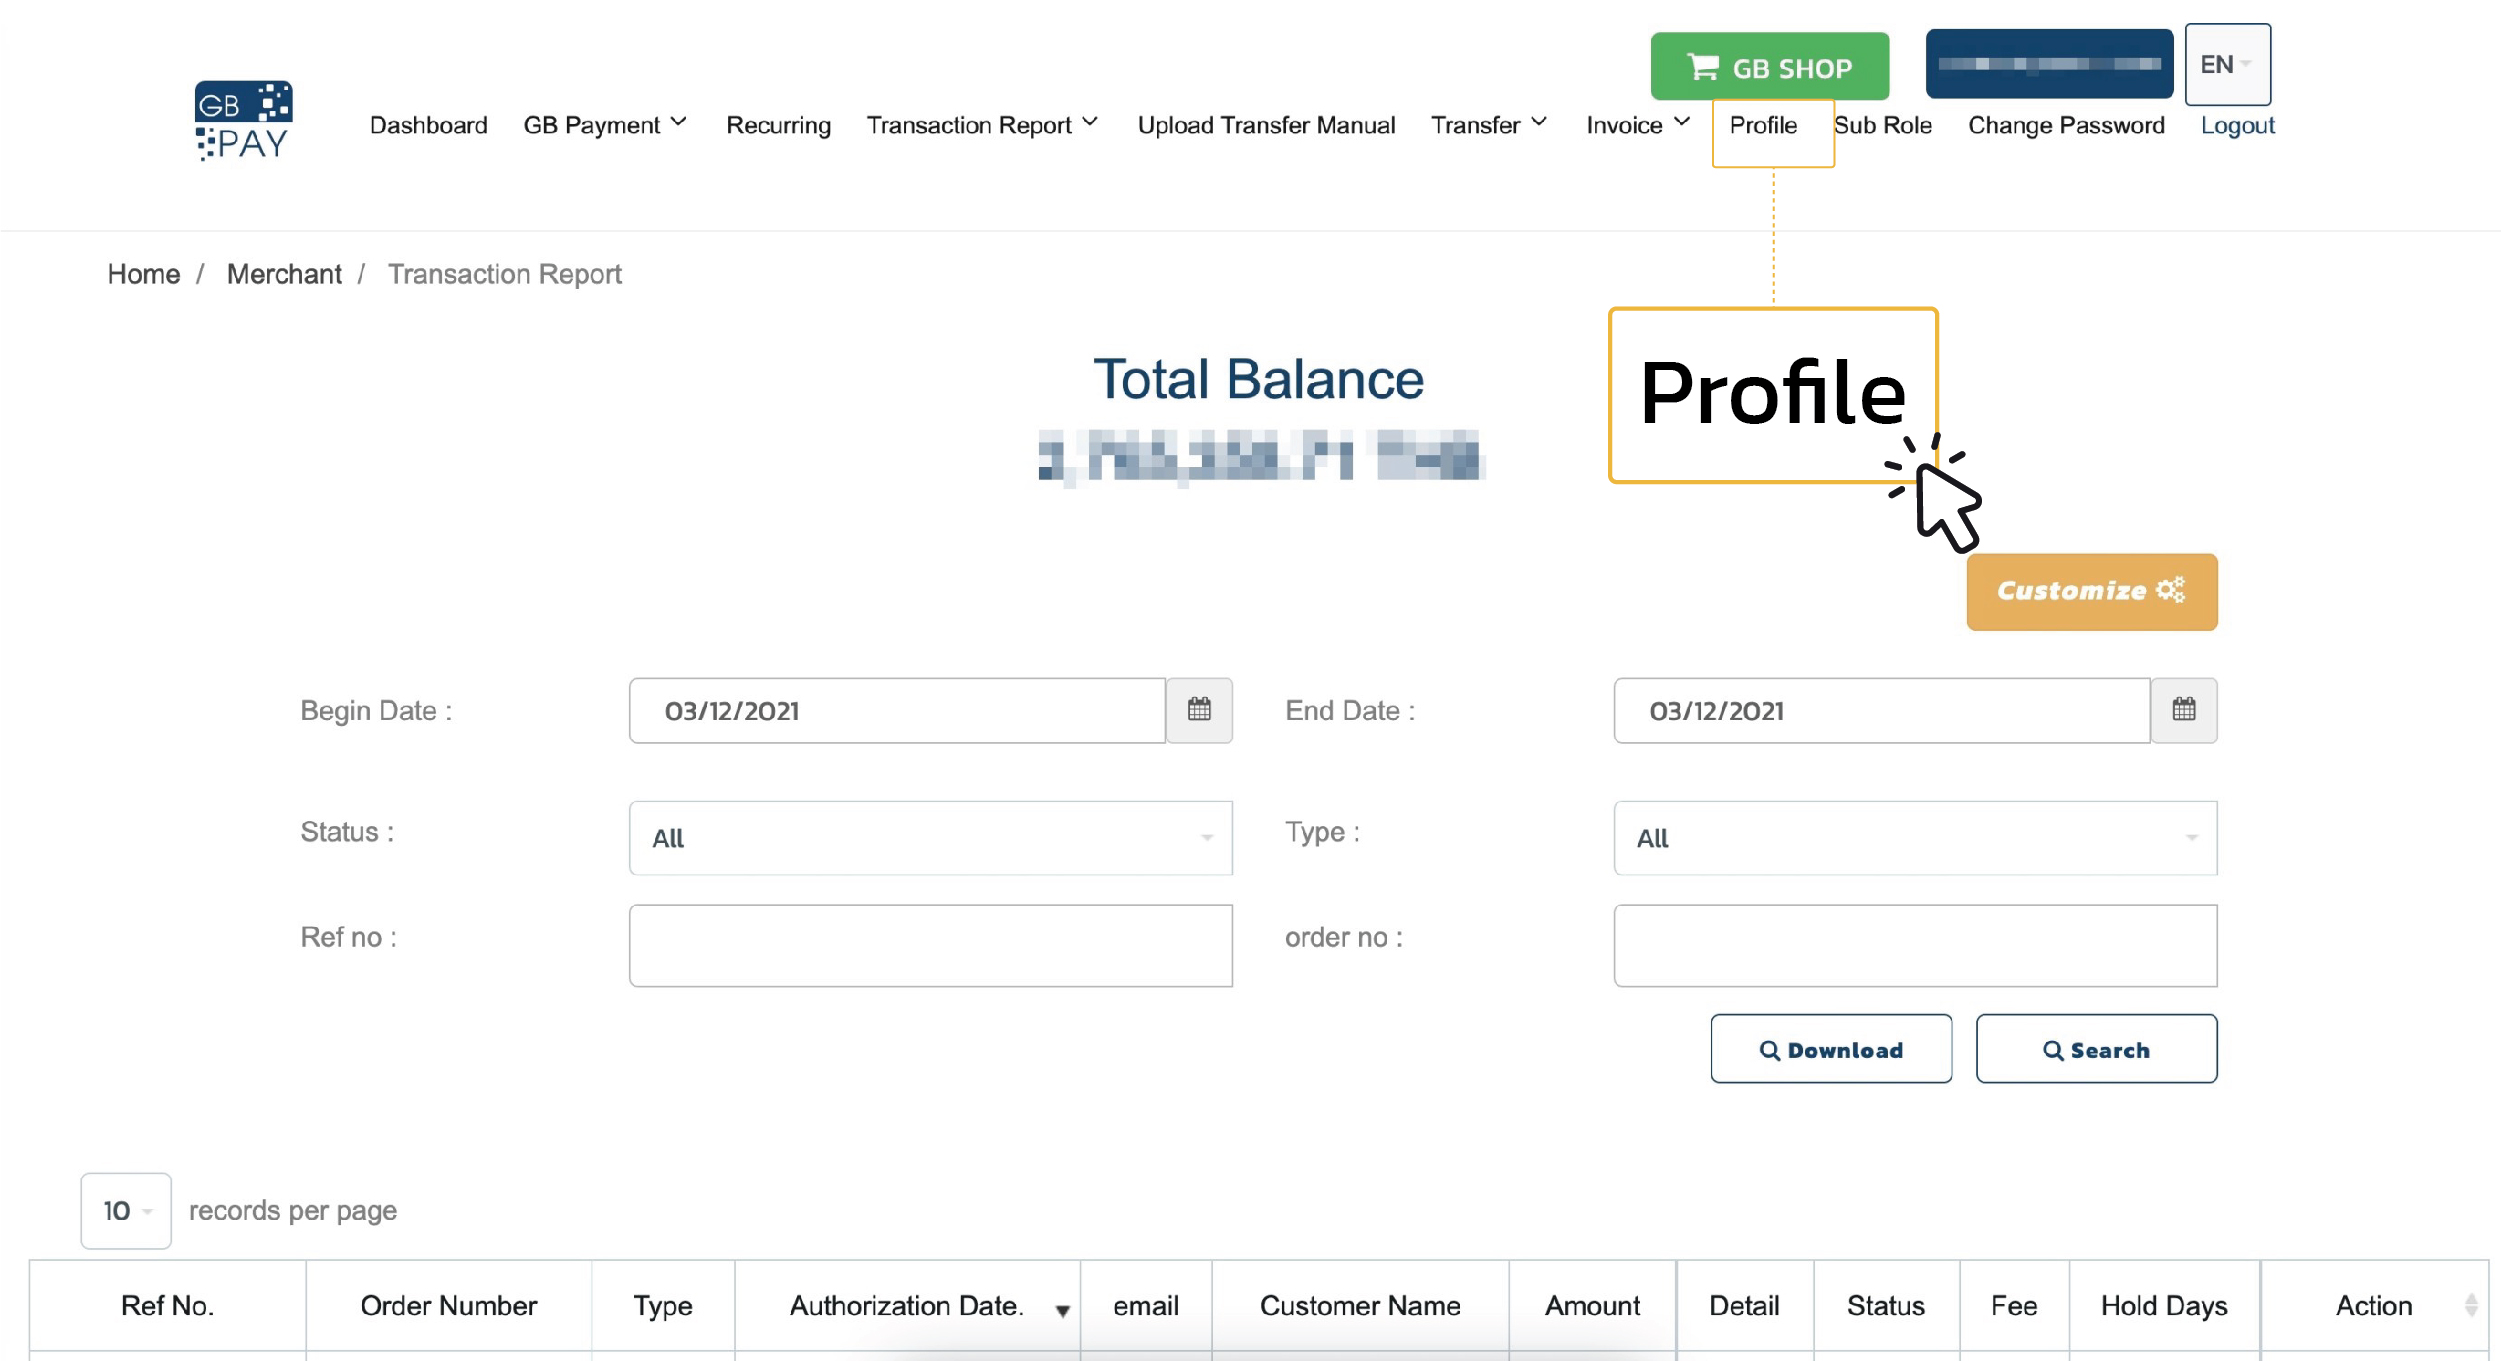This screenshot has width=2501, height=1362.
Task: Click the magnifier icon inside the Download button
Action: 1770,1050
